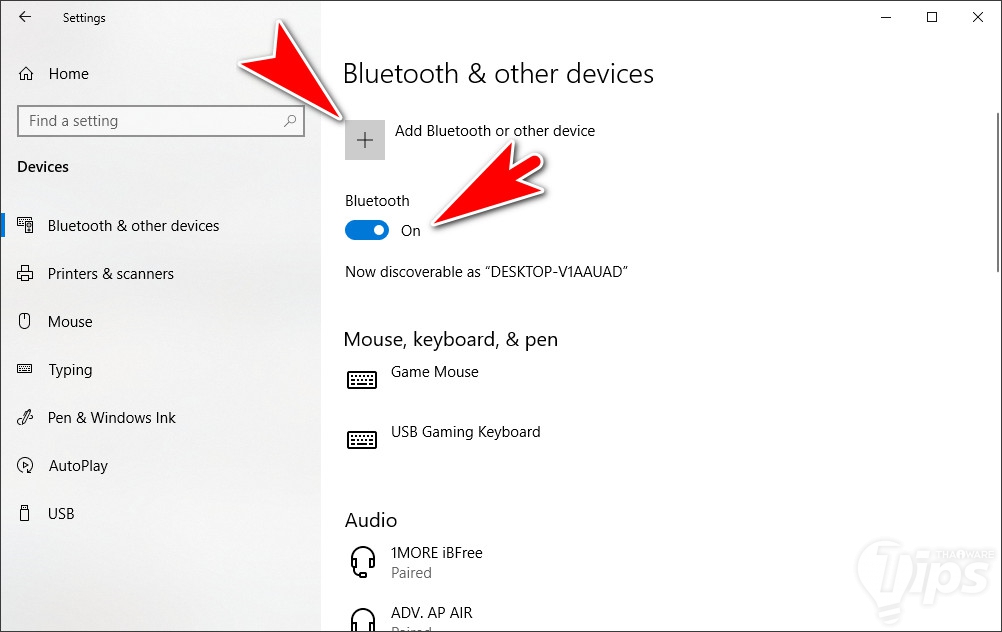Go to the Home settings page
The height and width of the screenshot is (632, 1002).
[x=68, y=74]
